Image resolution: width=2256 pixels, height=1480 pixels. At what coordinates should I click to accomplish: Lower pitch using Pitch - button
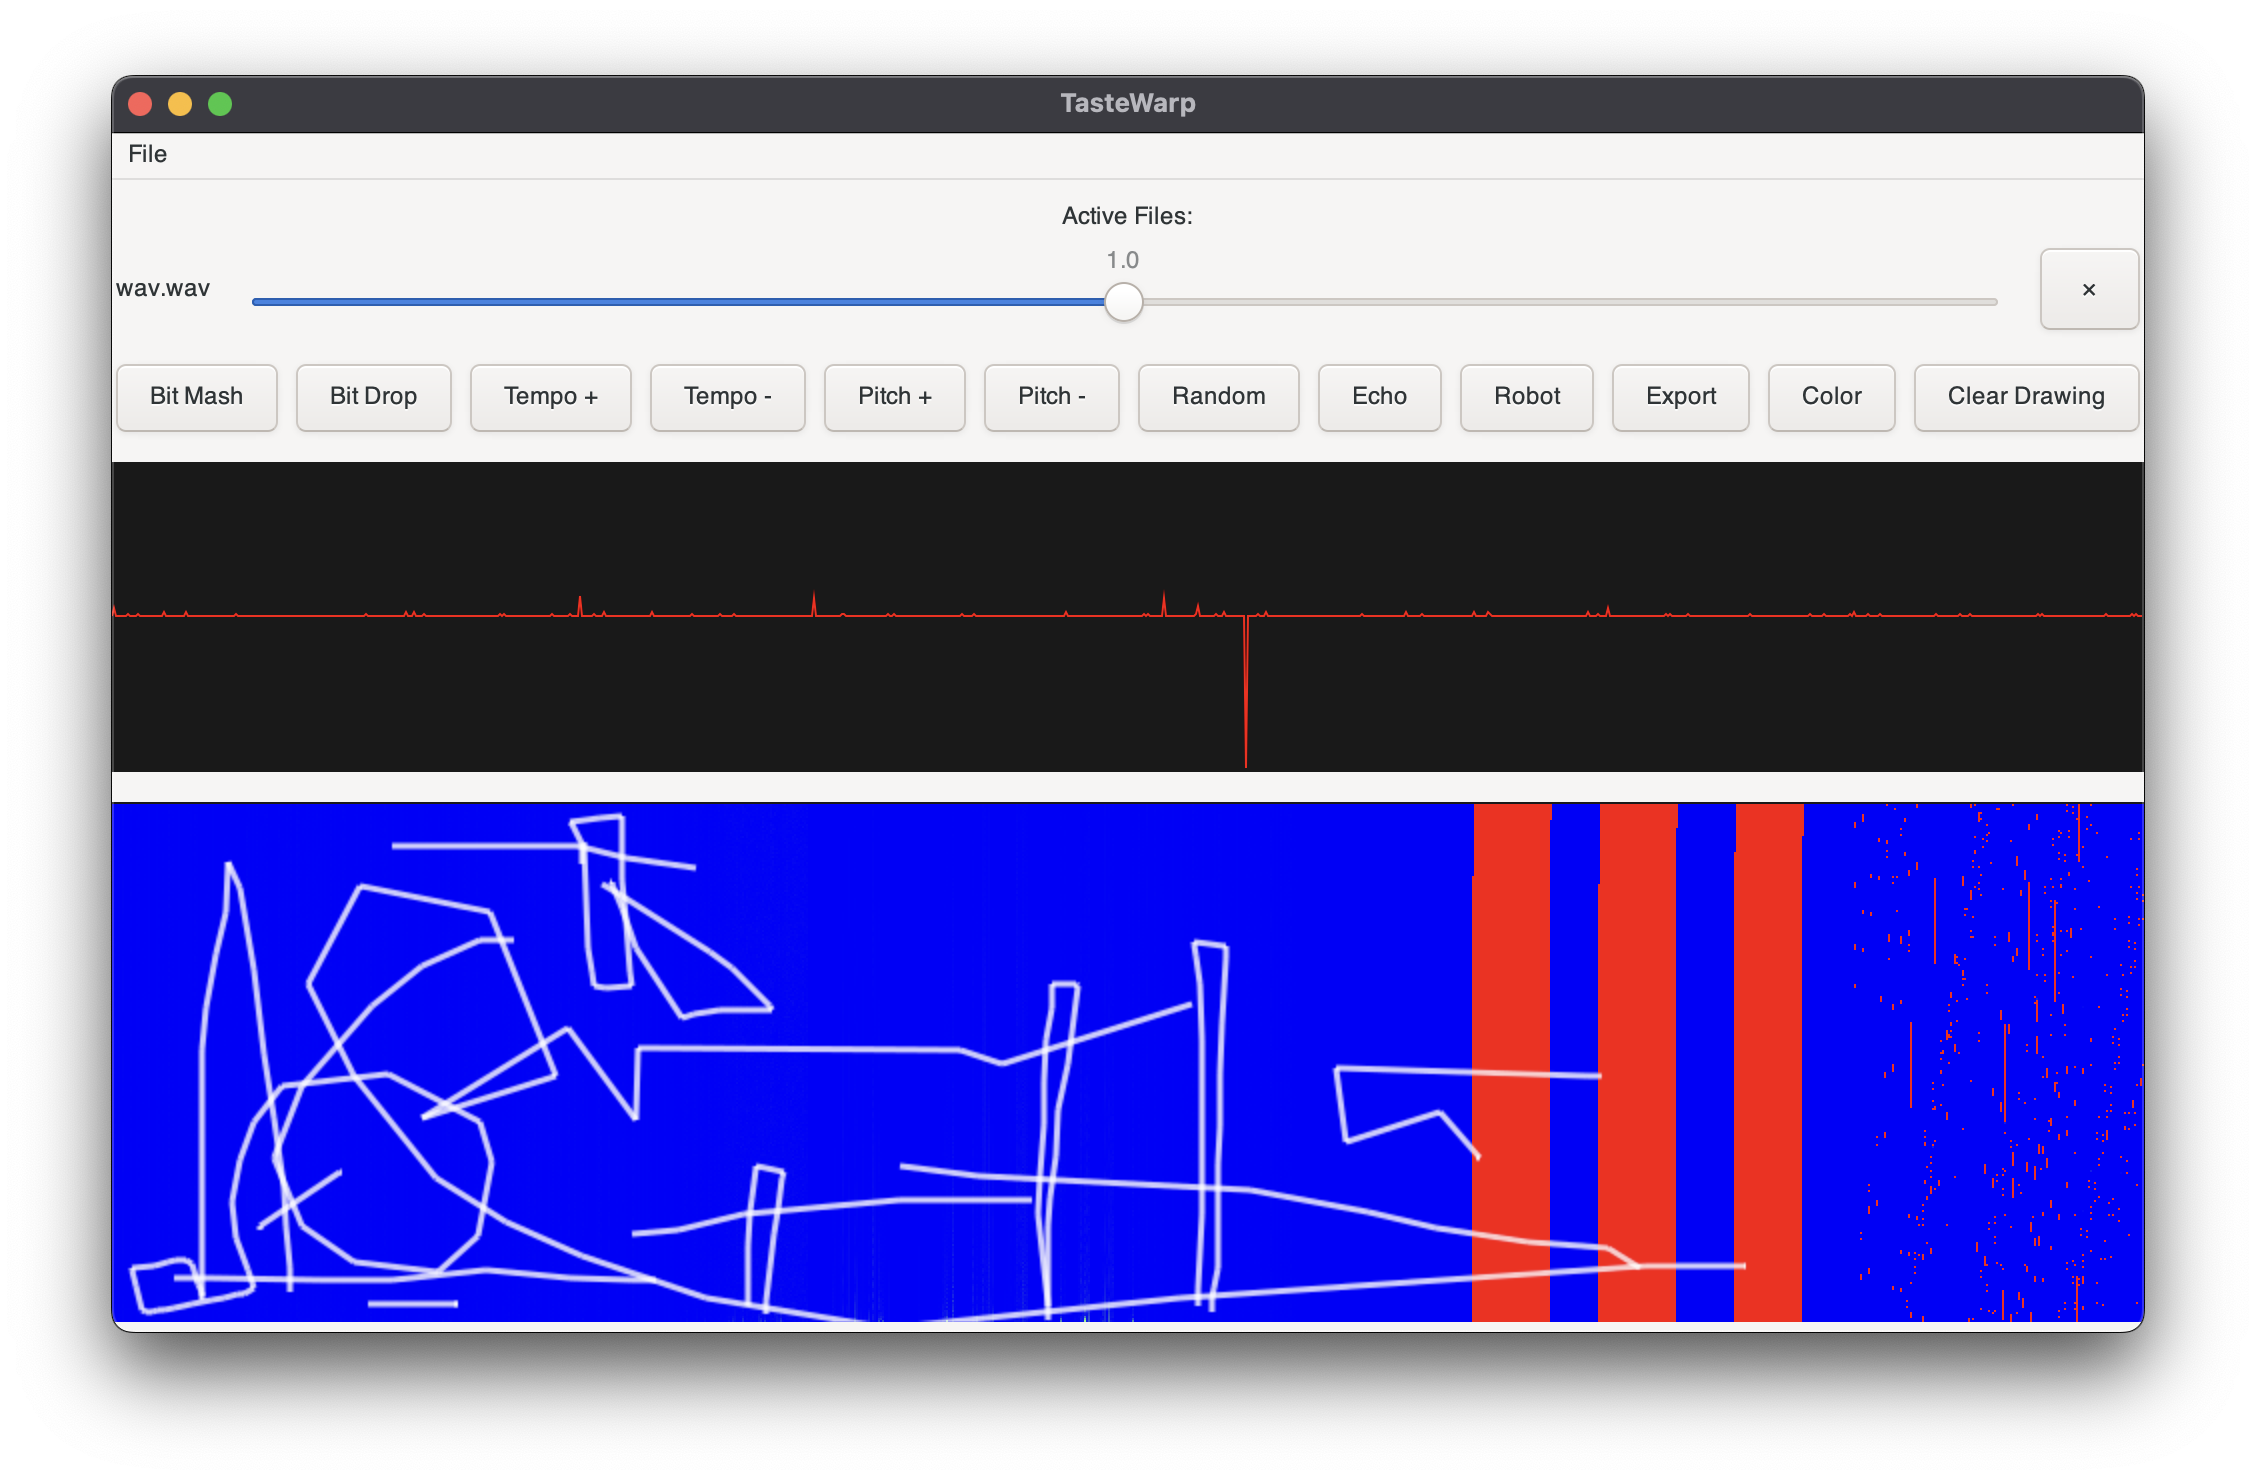pos(1051,397)
